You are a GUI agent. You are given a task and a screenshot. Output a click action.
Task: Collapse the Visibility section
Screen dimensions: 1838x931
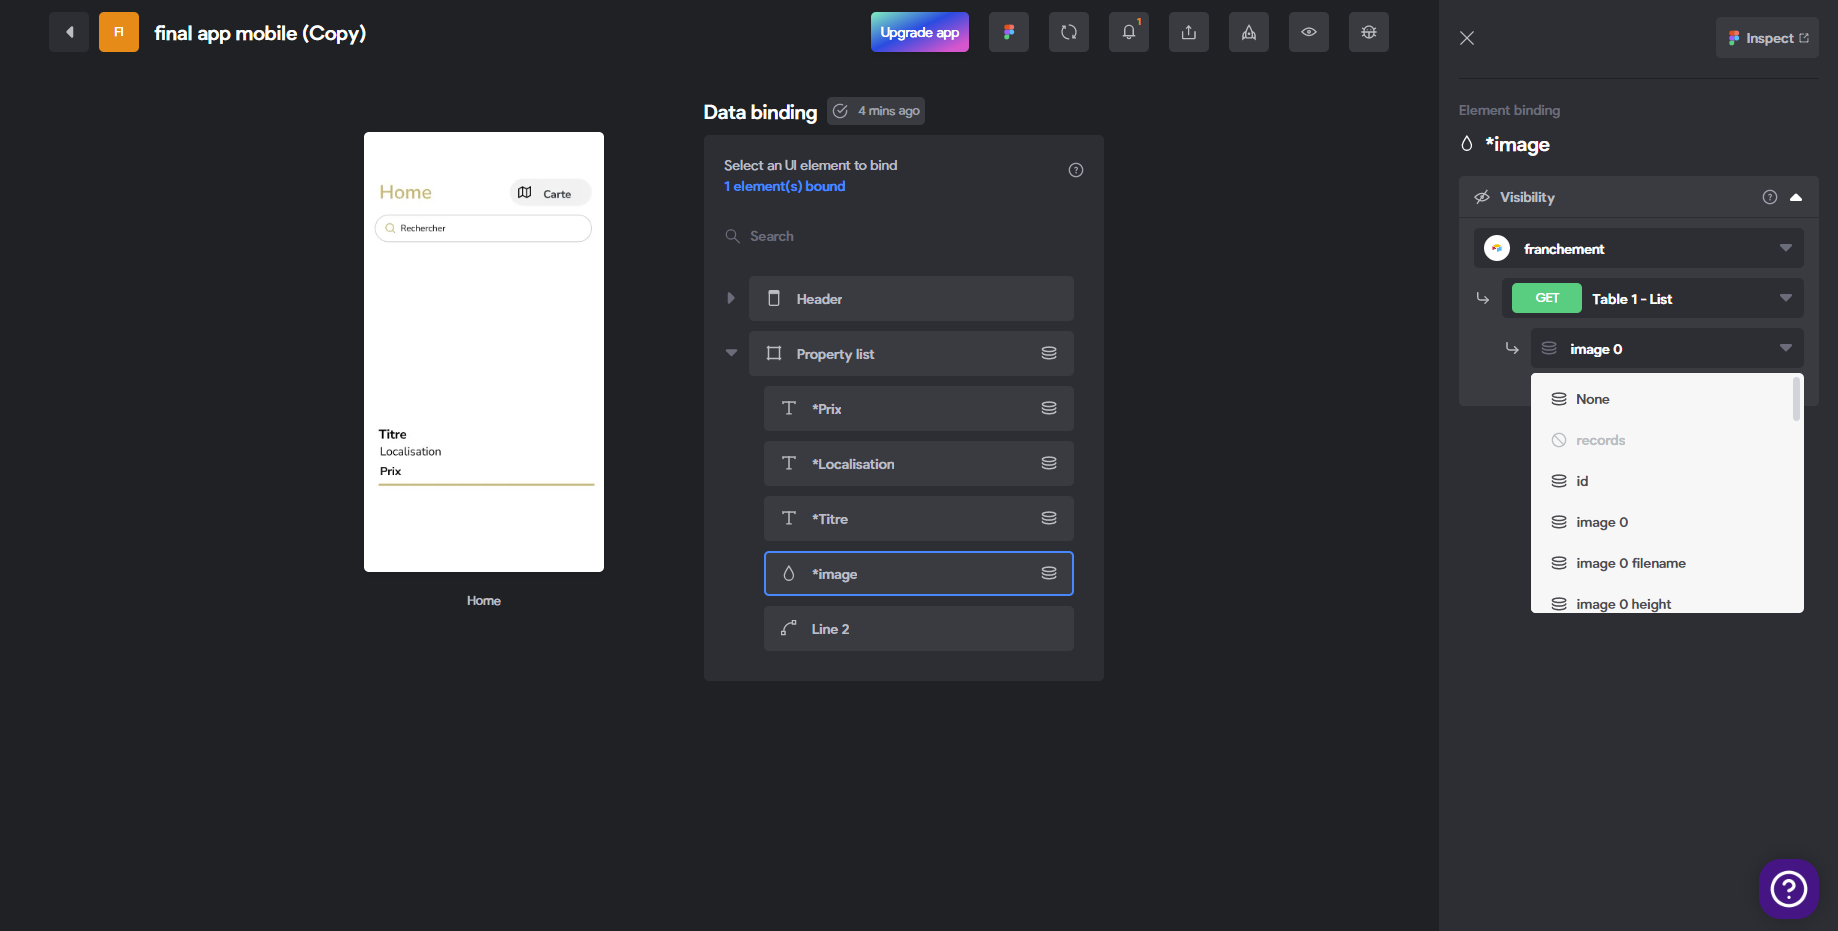click(x=1796, y=197)
